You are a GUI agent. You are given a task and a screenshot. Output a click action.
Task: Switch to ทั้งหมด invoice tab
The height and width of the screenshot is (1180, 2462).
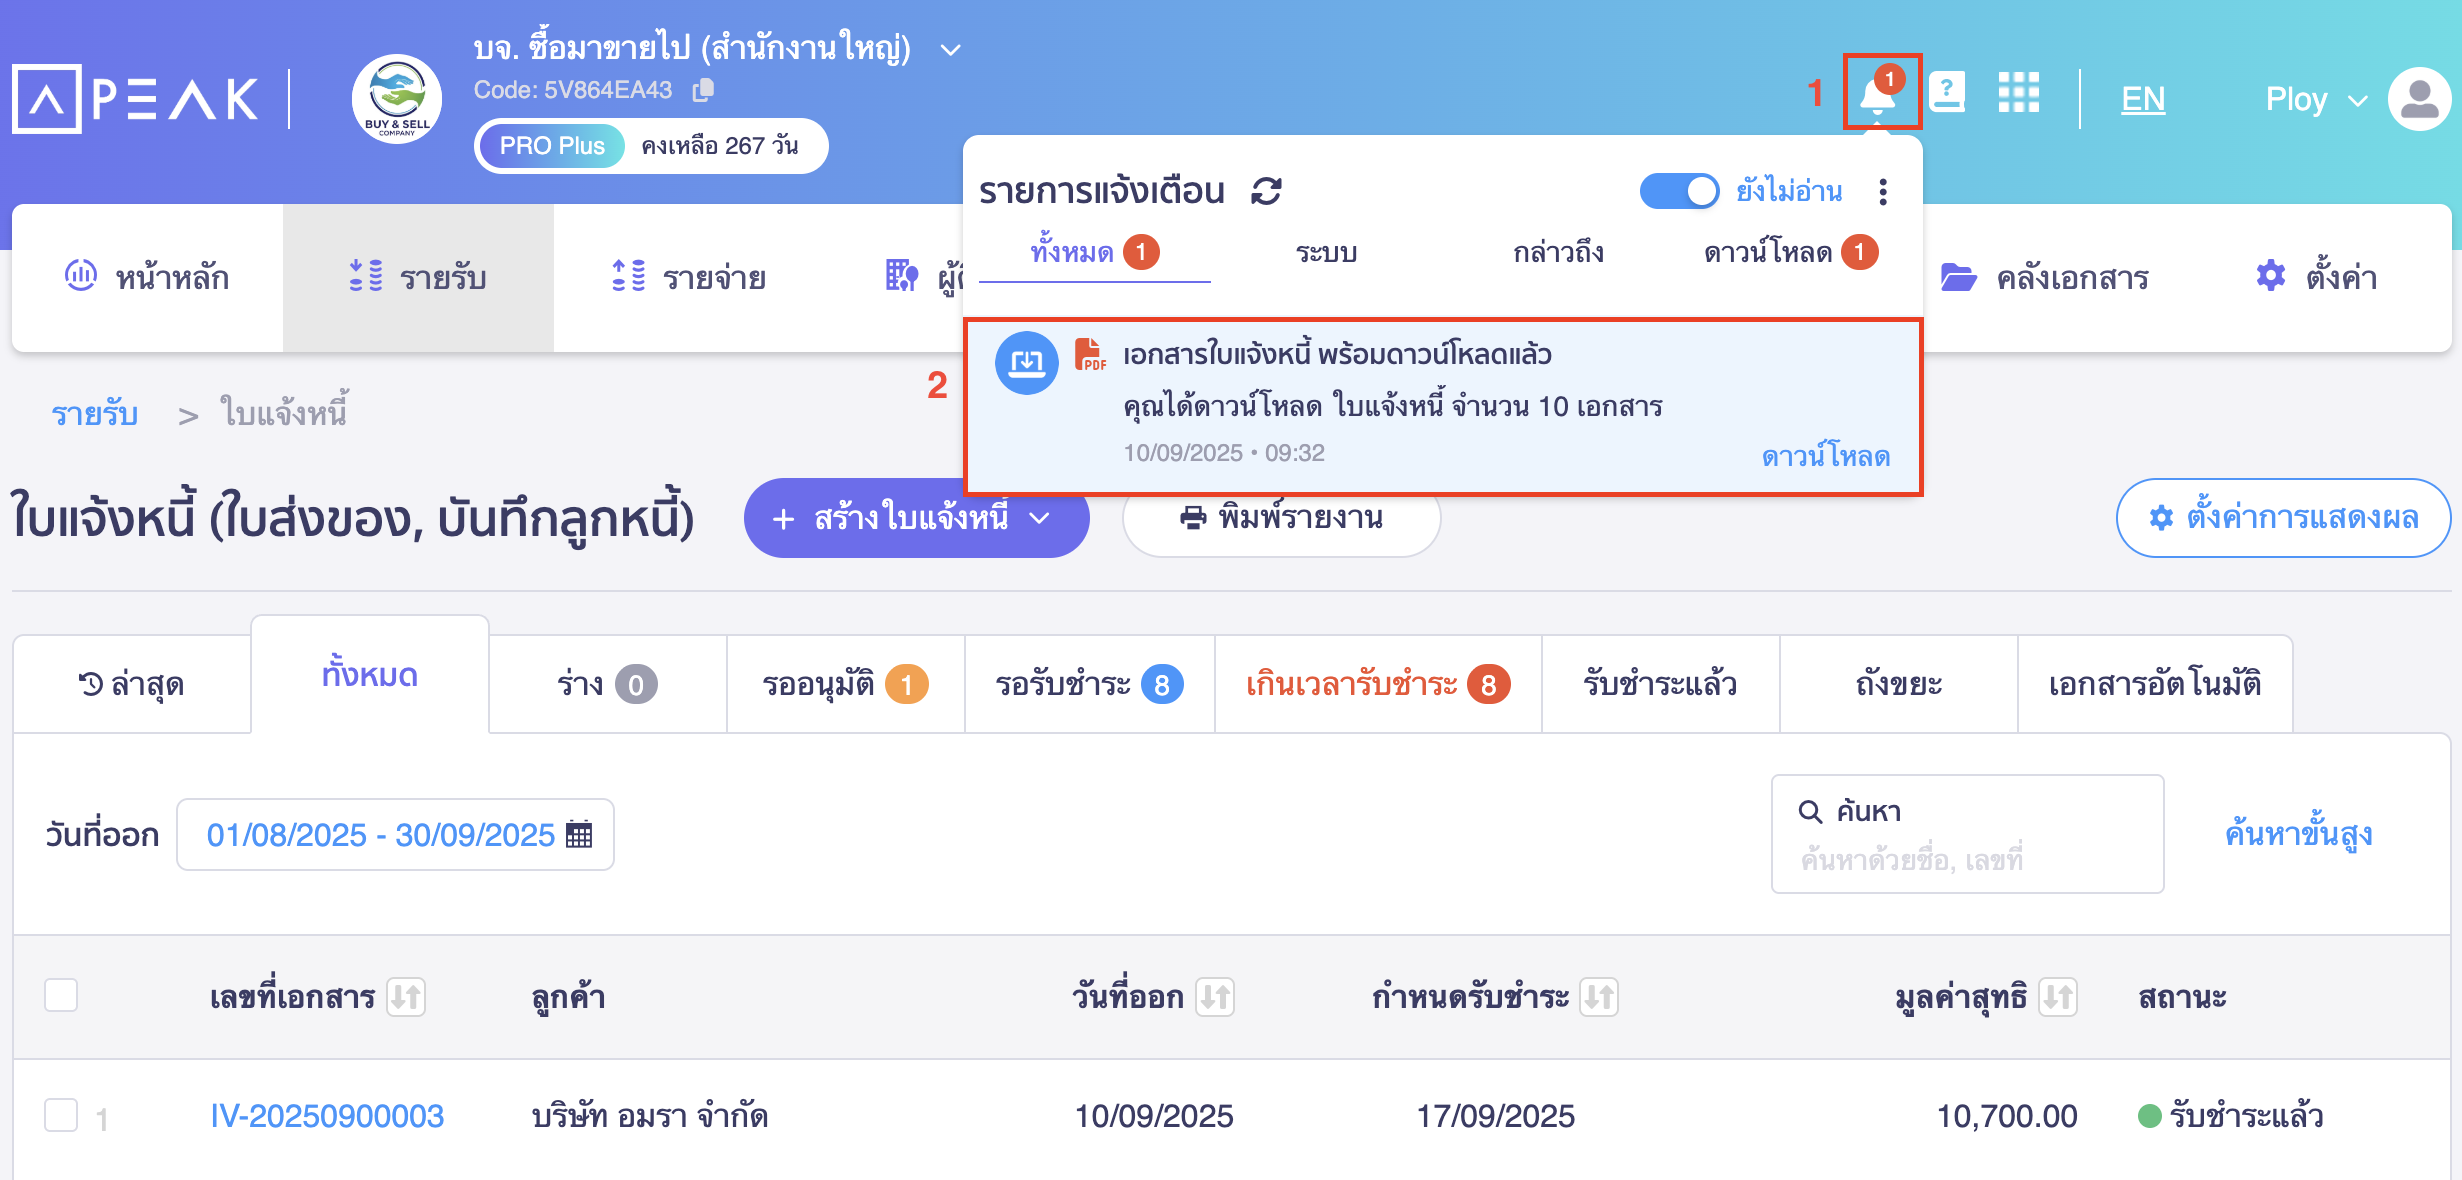(370, 675)
